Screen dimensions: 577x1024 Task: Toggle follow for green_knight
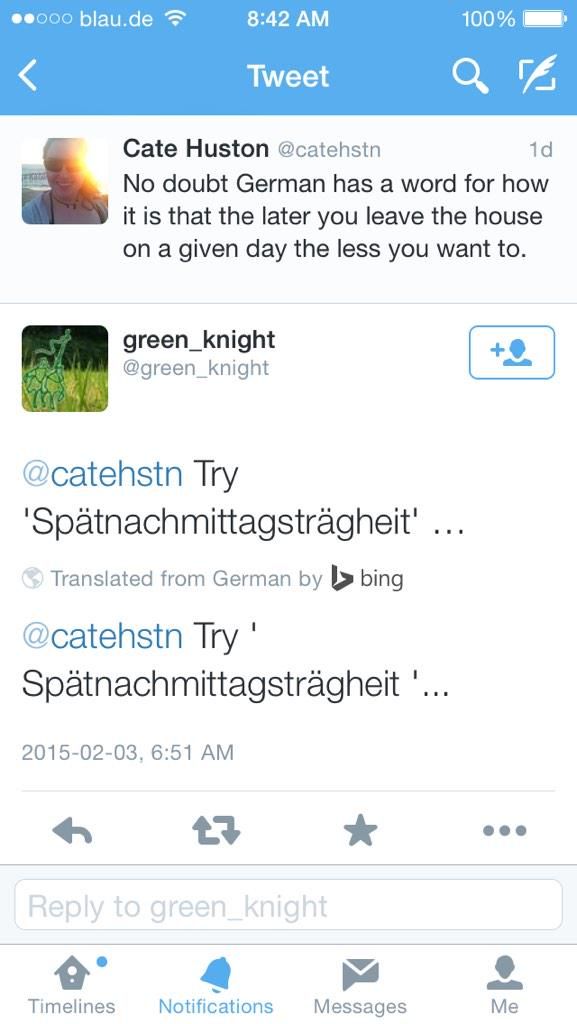coord(511,352)
